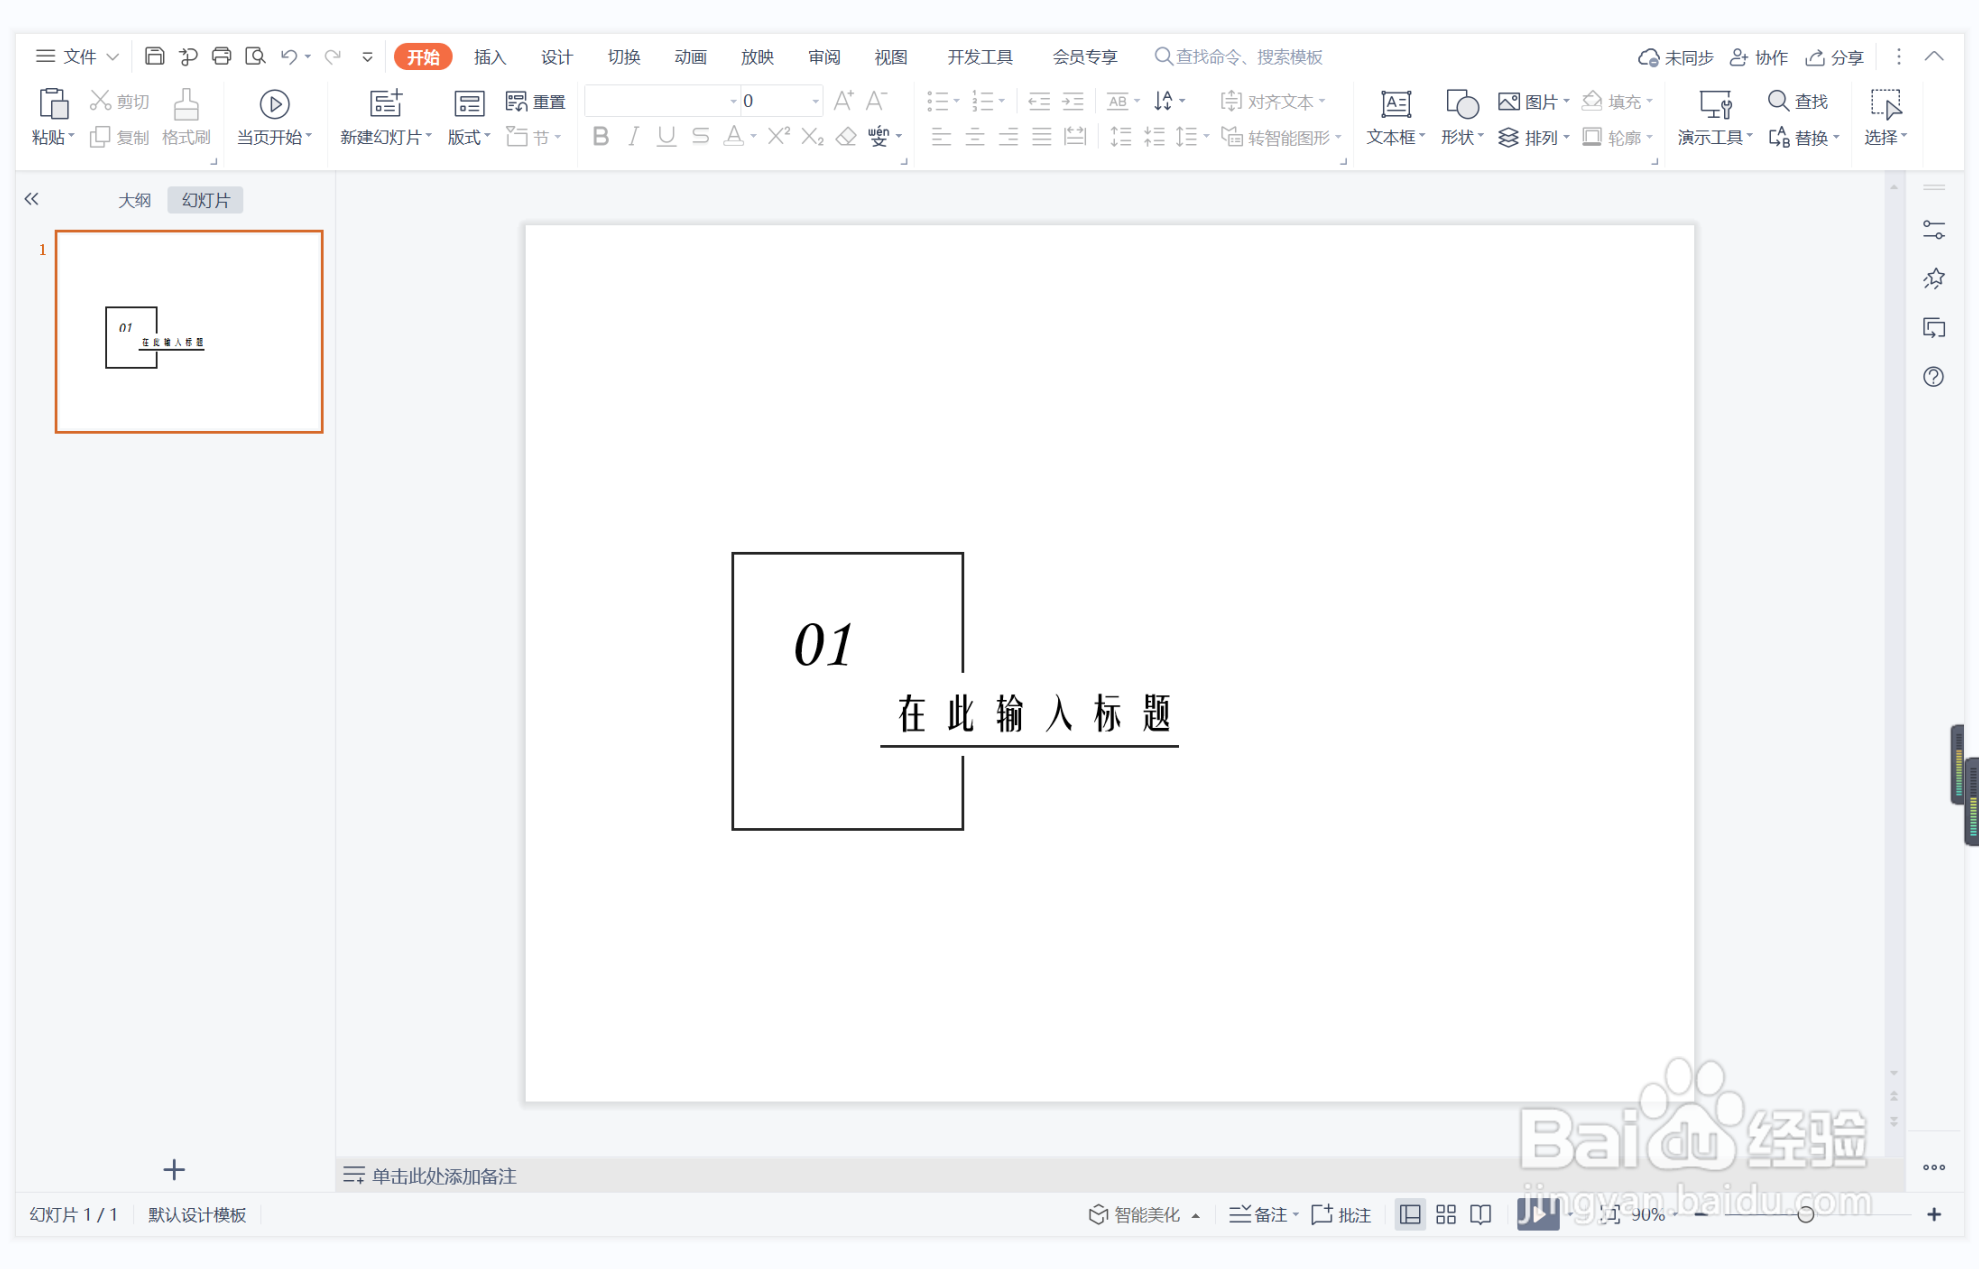Open the Shapes tool icon
Viewport: 1979px width, 1269px height.
click(x=1461, y=105)
